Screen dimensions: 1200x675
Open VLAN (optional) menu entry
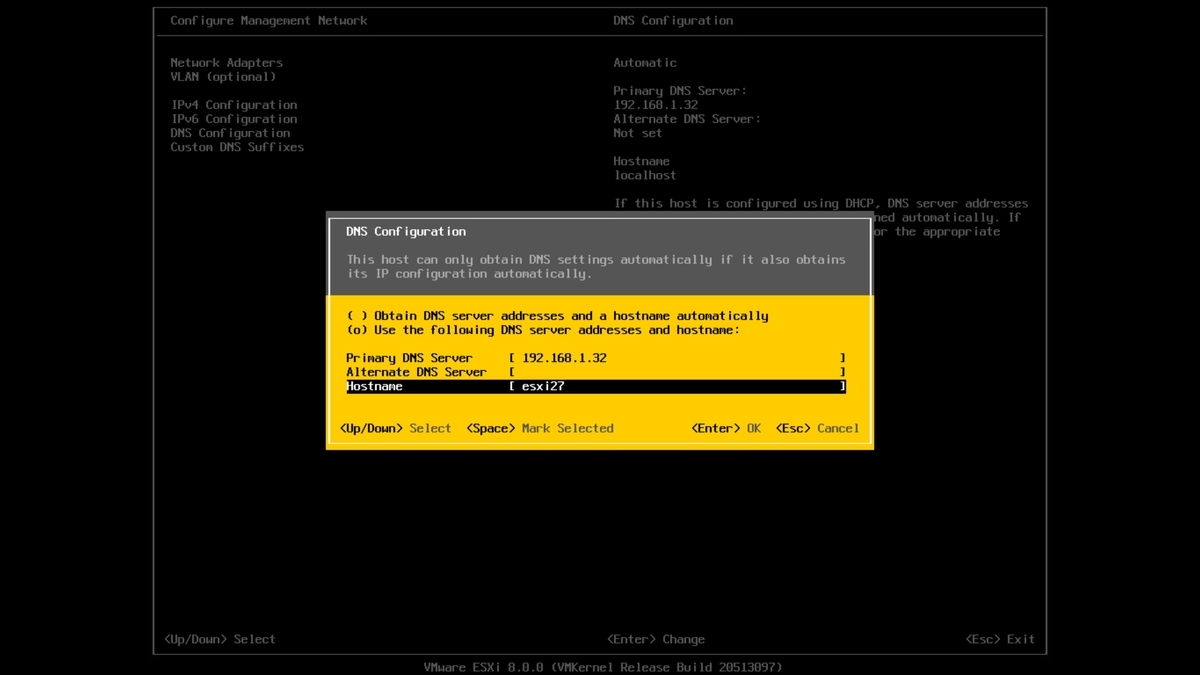coord(223,77)
